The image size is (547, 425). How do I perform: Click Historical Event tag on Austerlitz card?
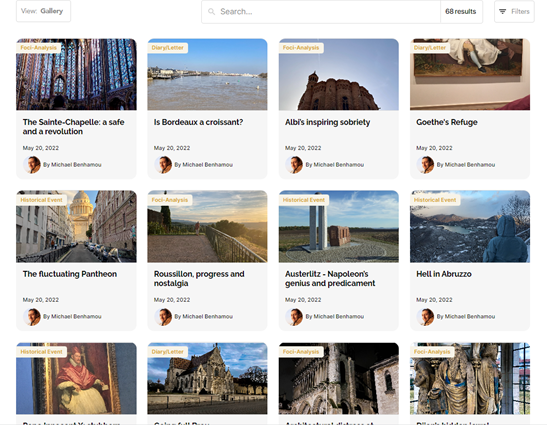304,200
